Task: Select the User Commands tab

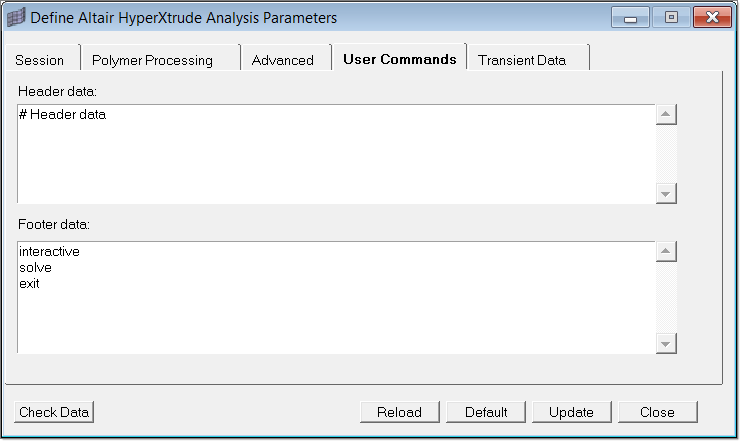Action: (x=399, y=59)
